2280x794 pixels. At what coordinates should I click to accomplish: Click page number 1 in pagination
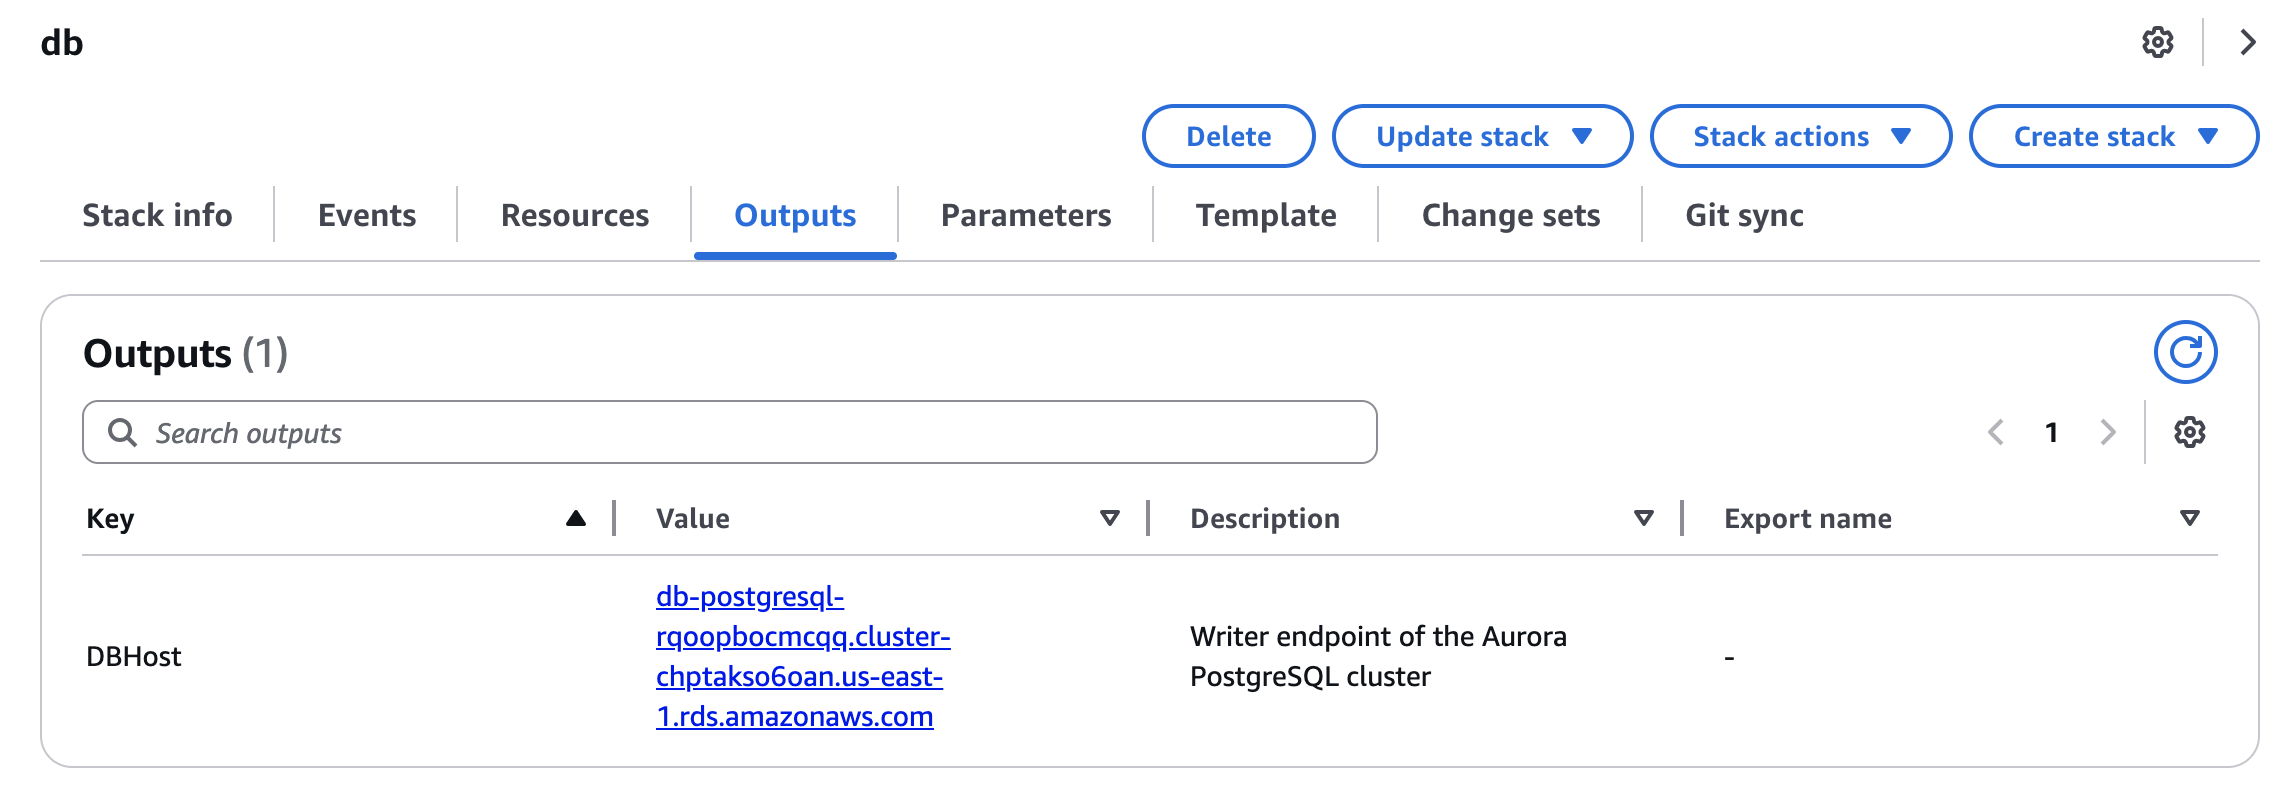click(2052, 432)
